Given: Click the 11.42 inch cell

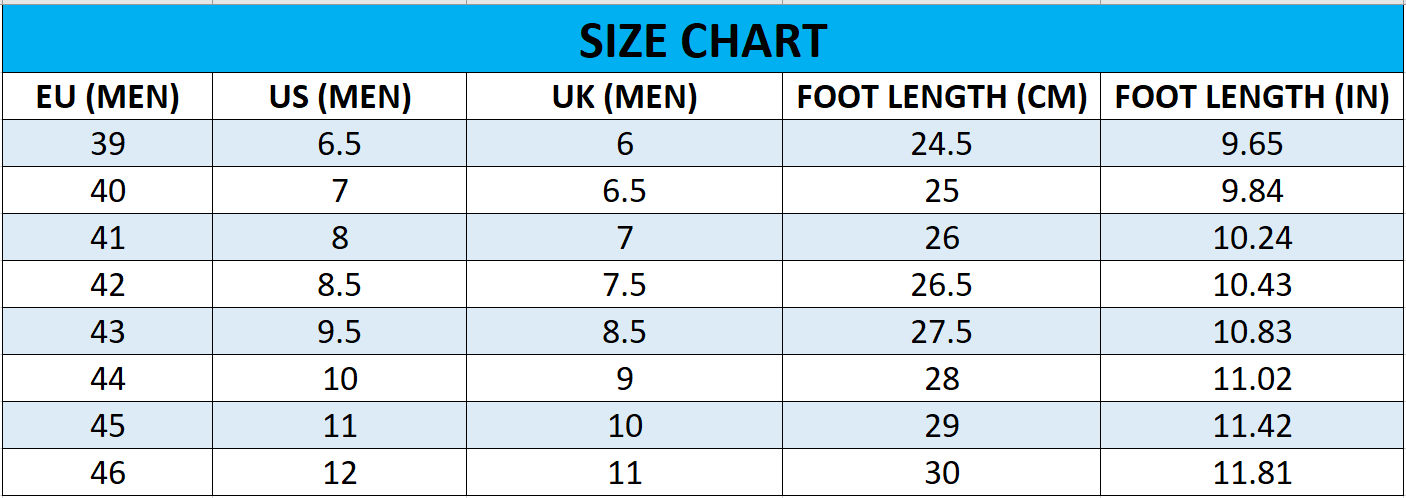Looking at the screenshot, I should (1252, 426).
